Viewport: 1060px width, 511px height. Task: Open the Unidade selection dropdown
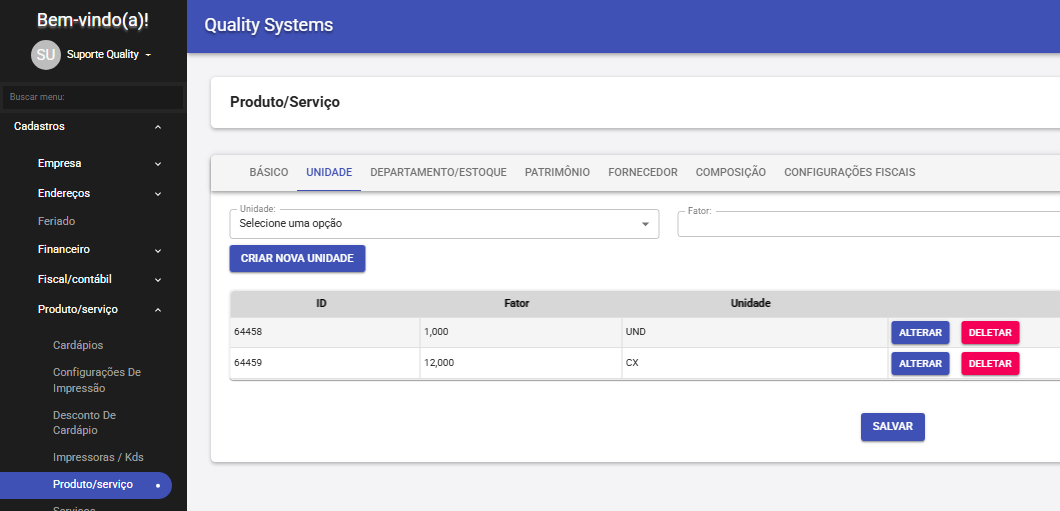444,224
